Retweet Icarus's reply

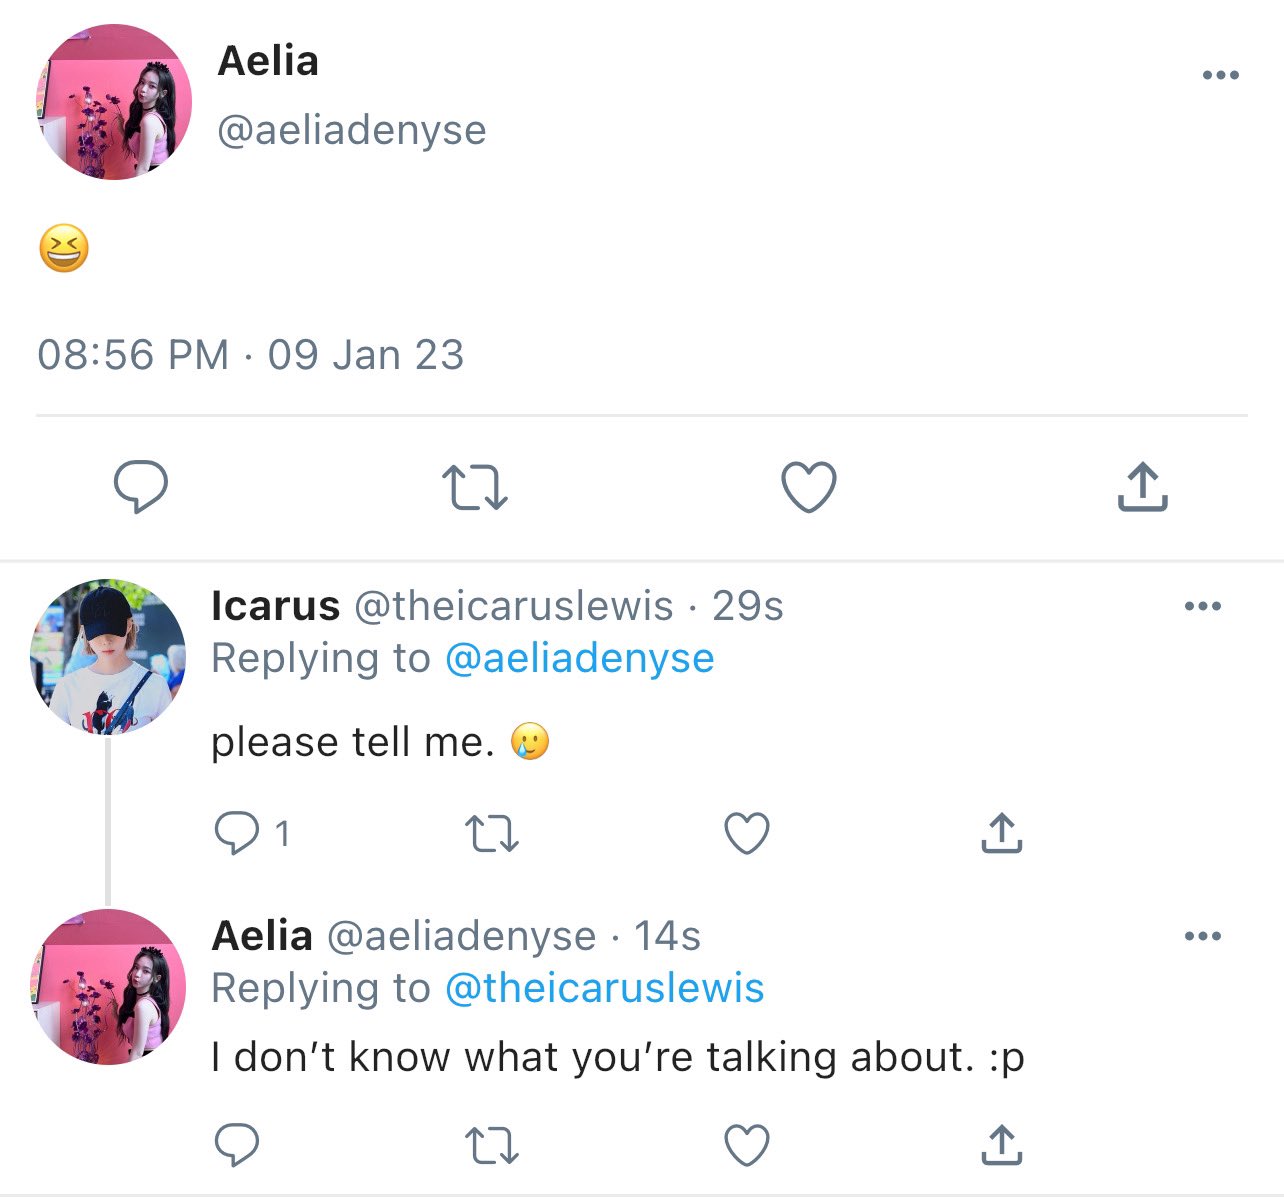tap(493, 833)
